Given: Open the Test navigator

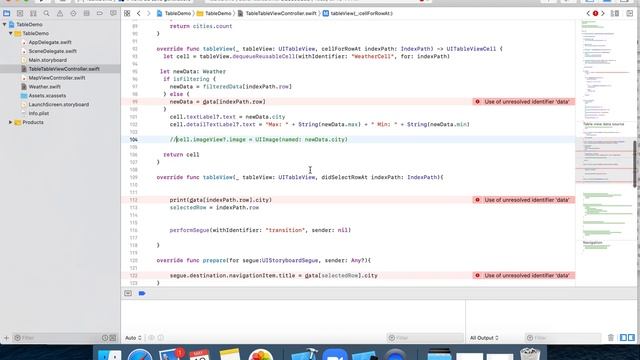Looking at the screenshot, I should (x=73, y=13).
